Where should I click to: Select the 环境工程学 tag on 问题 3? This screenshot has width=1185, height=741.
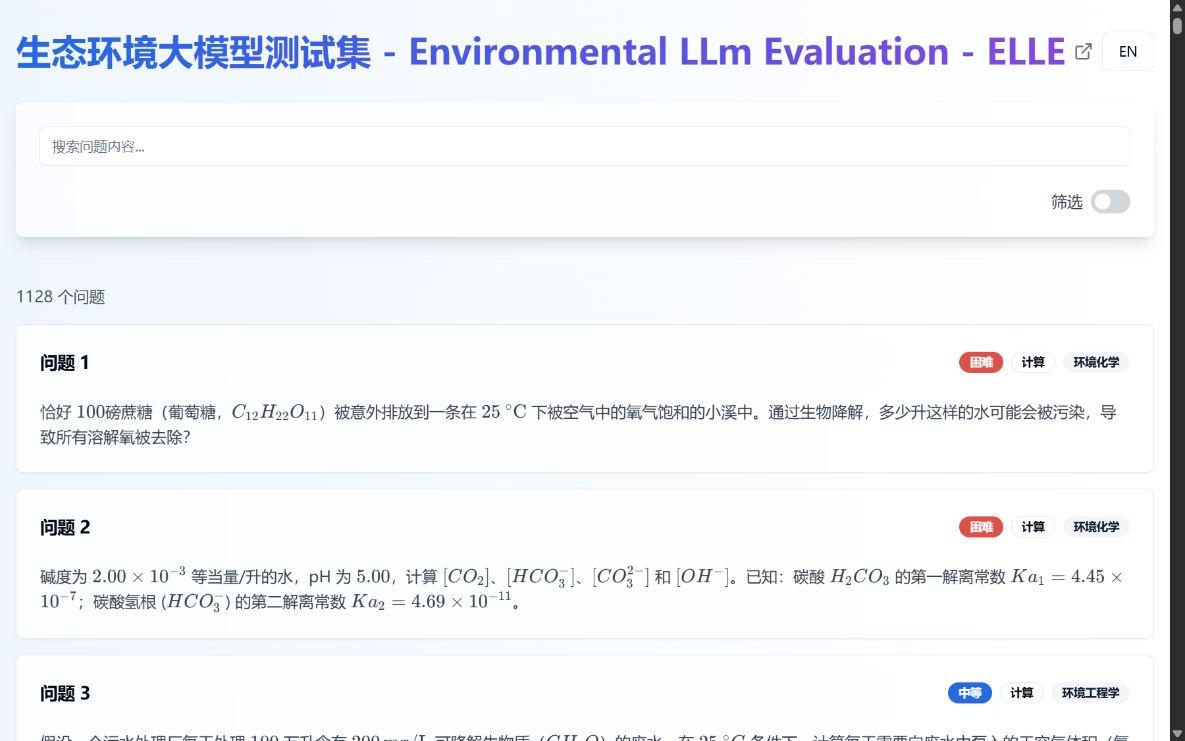(1091, 693)
